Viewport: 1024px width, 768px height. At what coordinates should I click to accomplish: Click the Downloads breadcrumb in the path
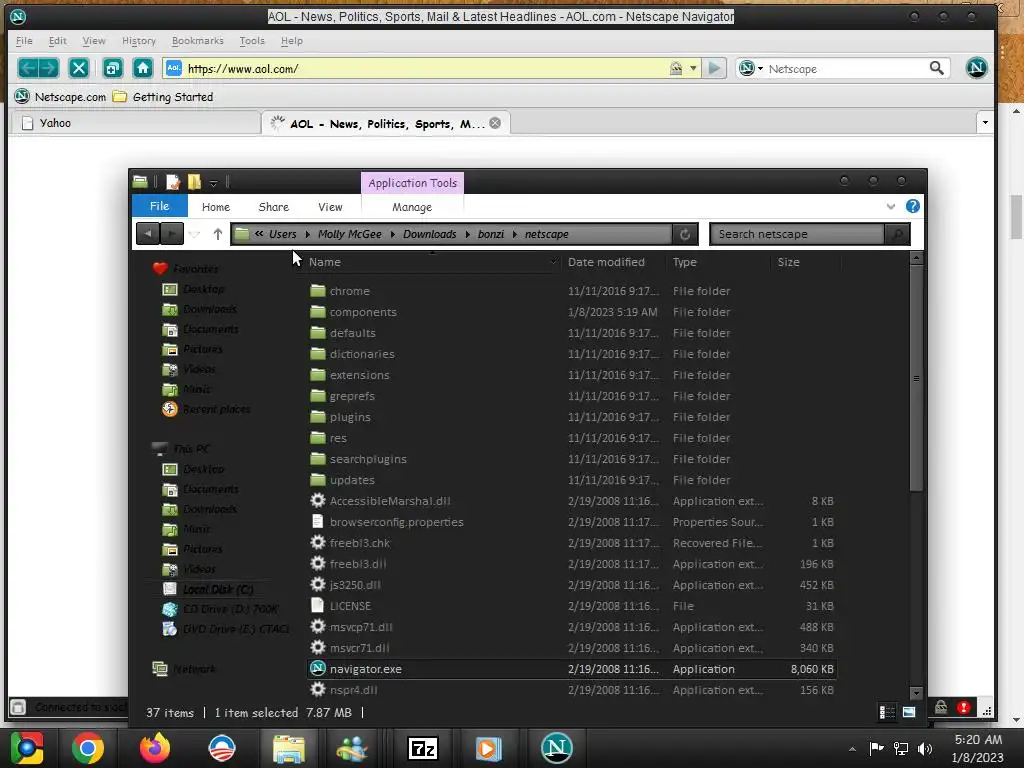pos(429,234)
